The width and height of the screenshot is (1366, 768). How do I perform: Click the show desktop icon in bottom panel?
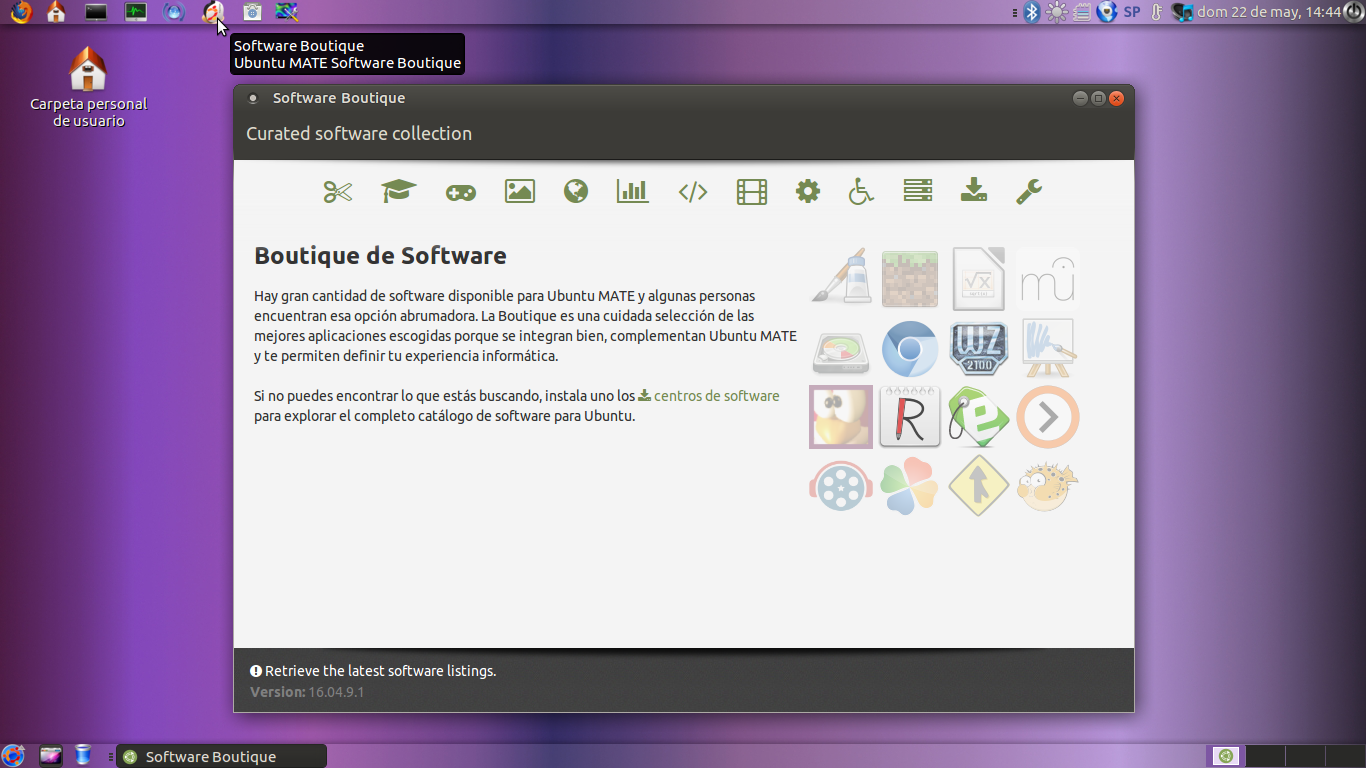point(51,756)
